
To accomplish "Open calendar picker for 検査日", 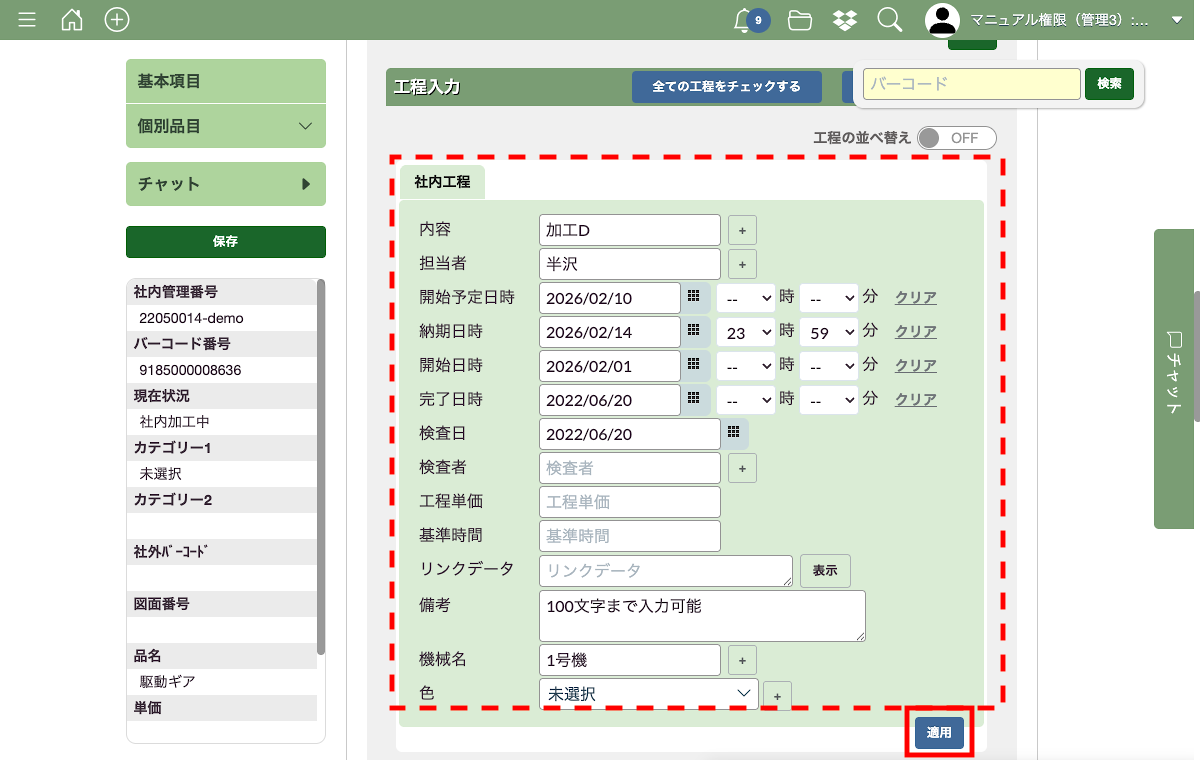I will point(733,433).
